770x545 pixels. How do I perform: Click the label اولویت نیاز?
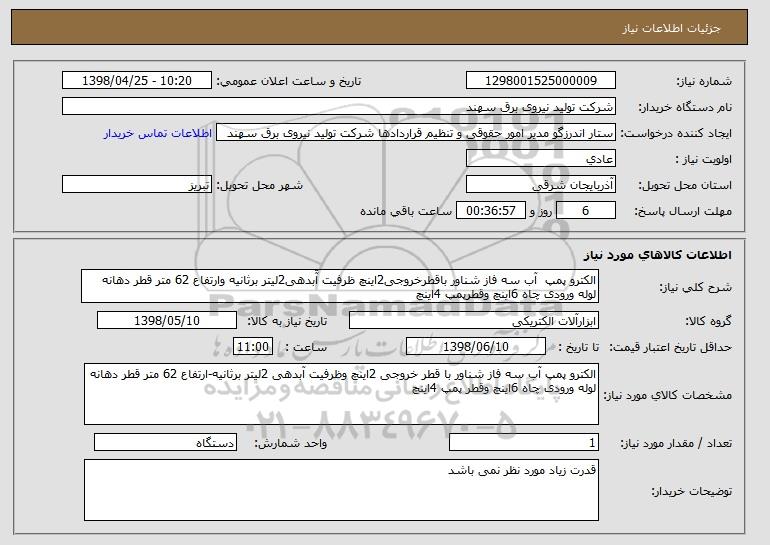[x=704, y=160]
